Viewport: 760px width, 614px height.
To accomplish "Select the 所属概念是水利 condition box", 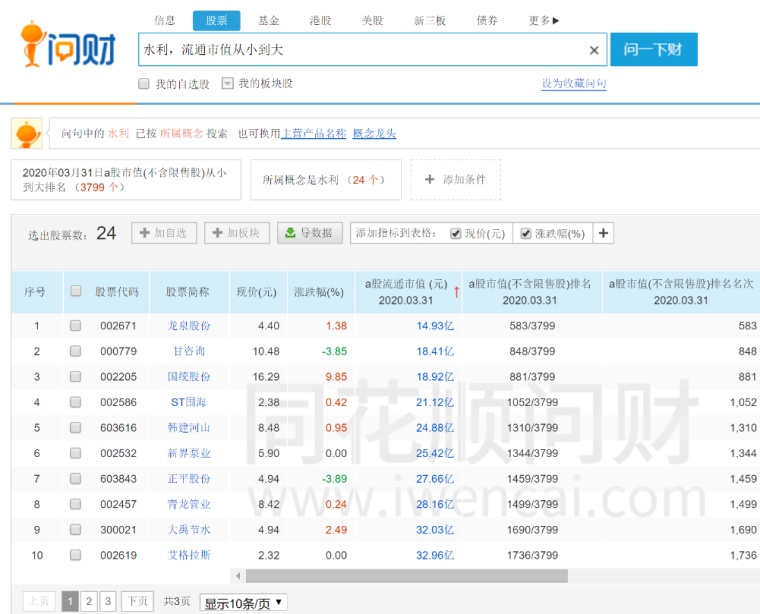I will (x=326, y=180).
